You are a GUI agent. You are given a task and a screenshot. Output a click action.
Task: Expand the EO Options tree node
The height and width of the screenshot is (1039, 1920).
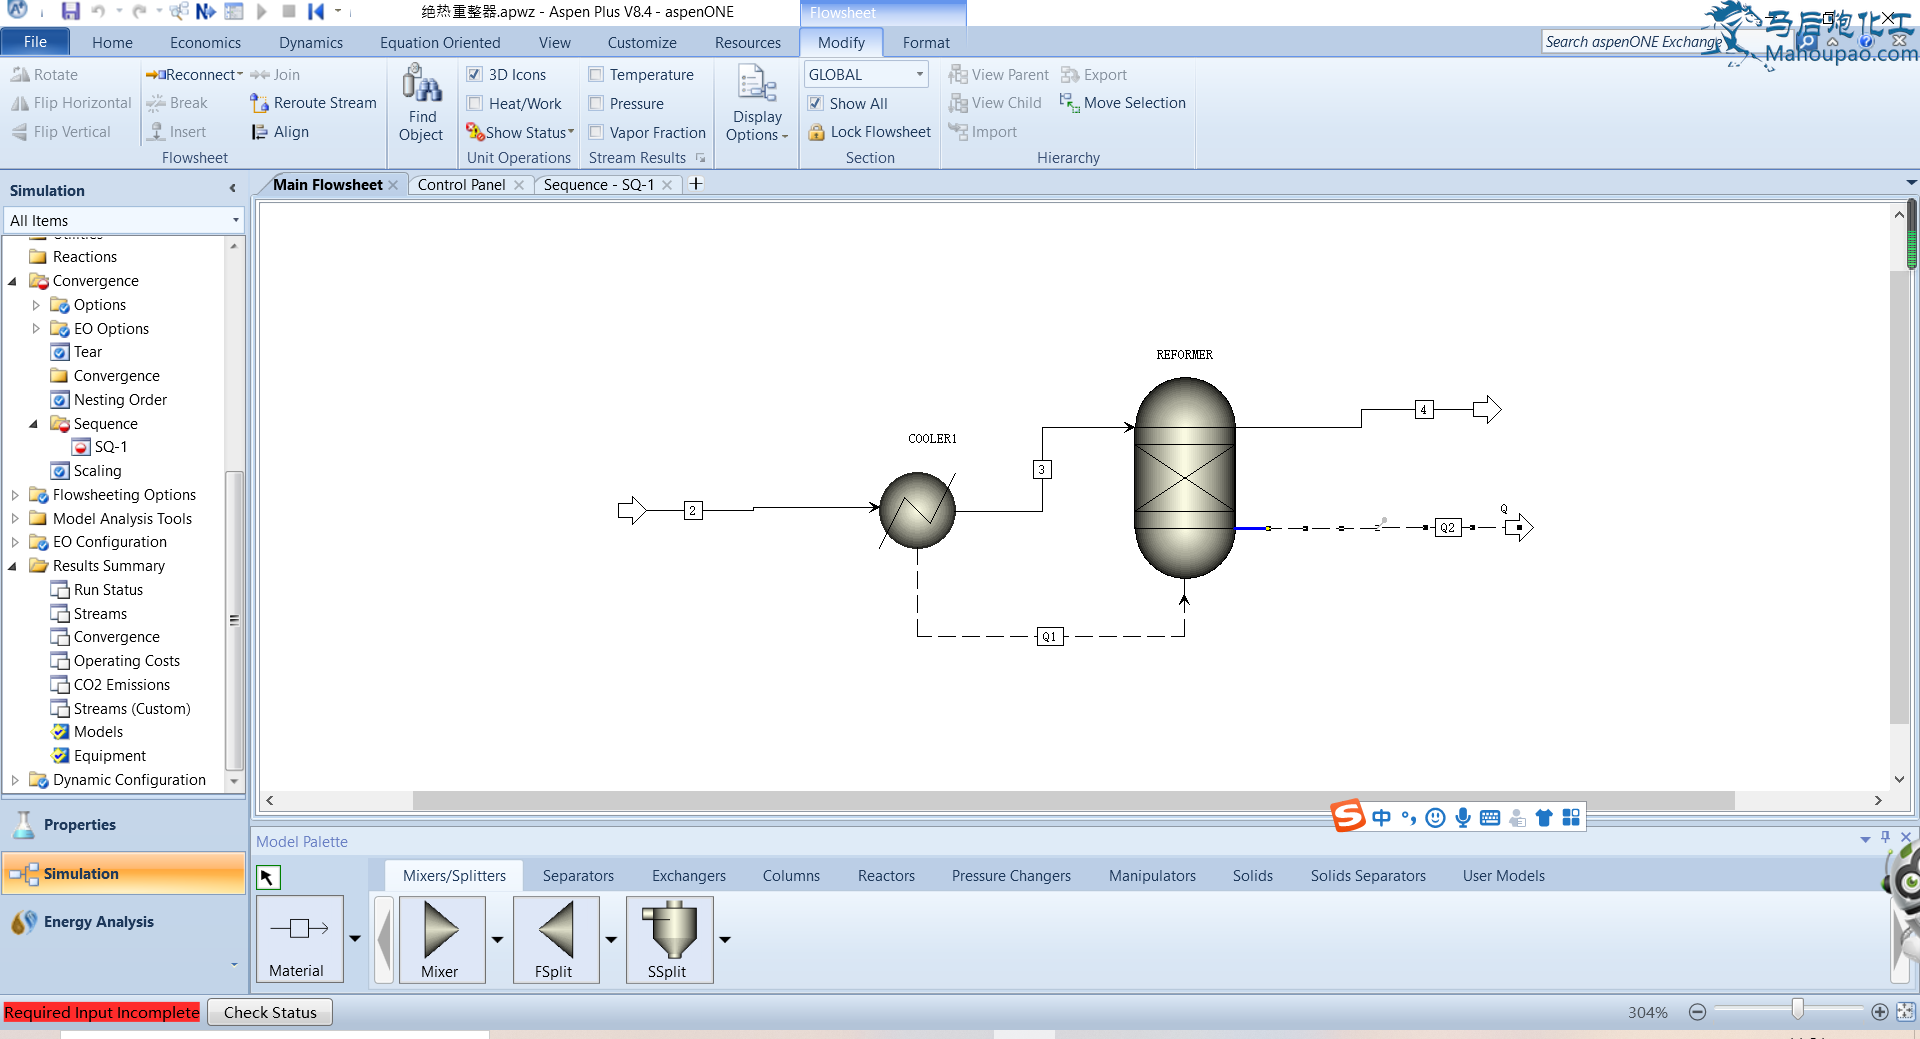36,329
